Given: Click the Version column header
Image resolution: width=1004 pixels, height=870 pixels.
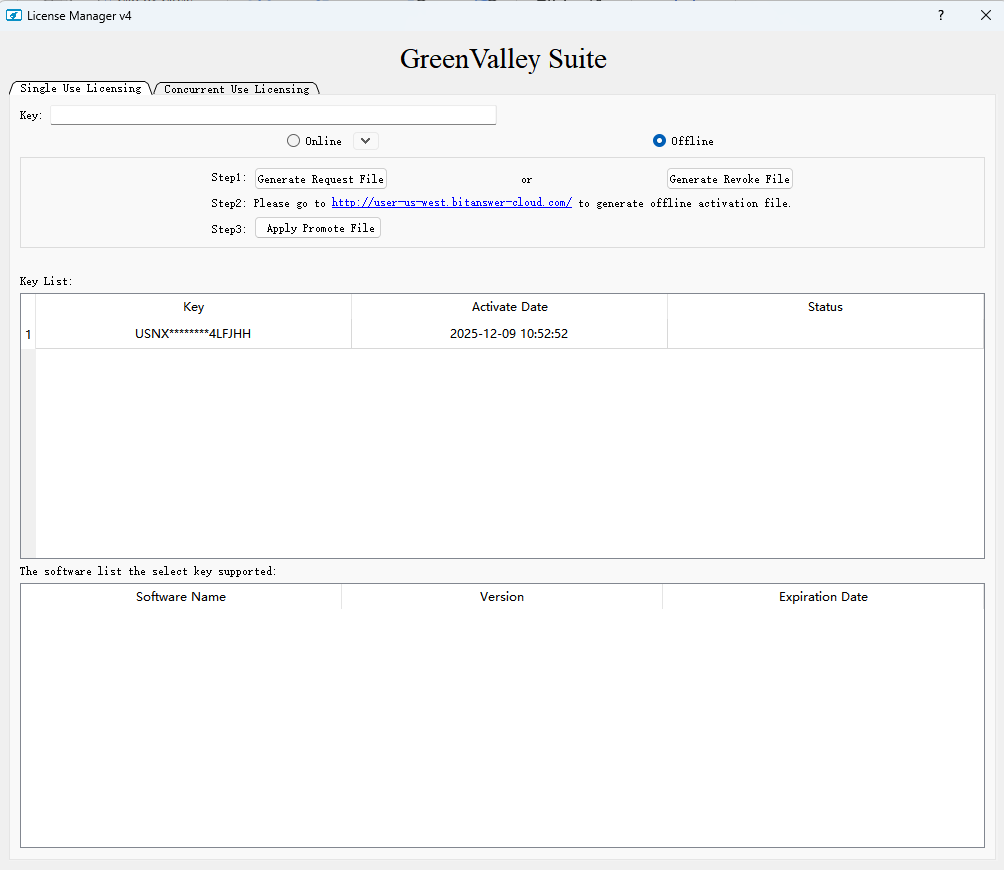Looking at the screenshot, I should (502, 597).
